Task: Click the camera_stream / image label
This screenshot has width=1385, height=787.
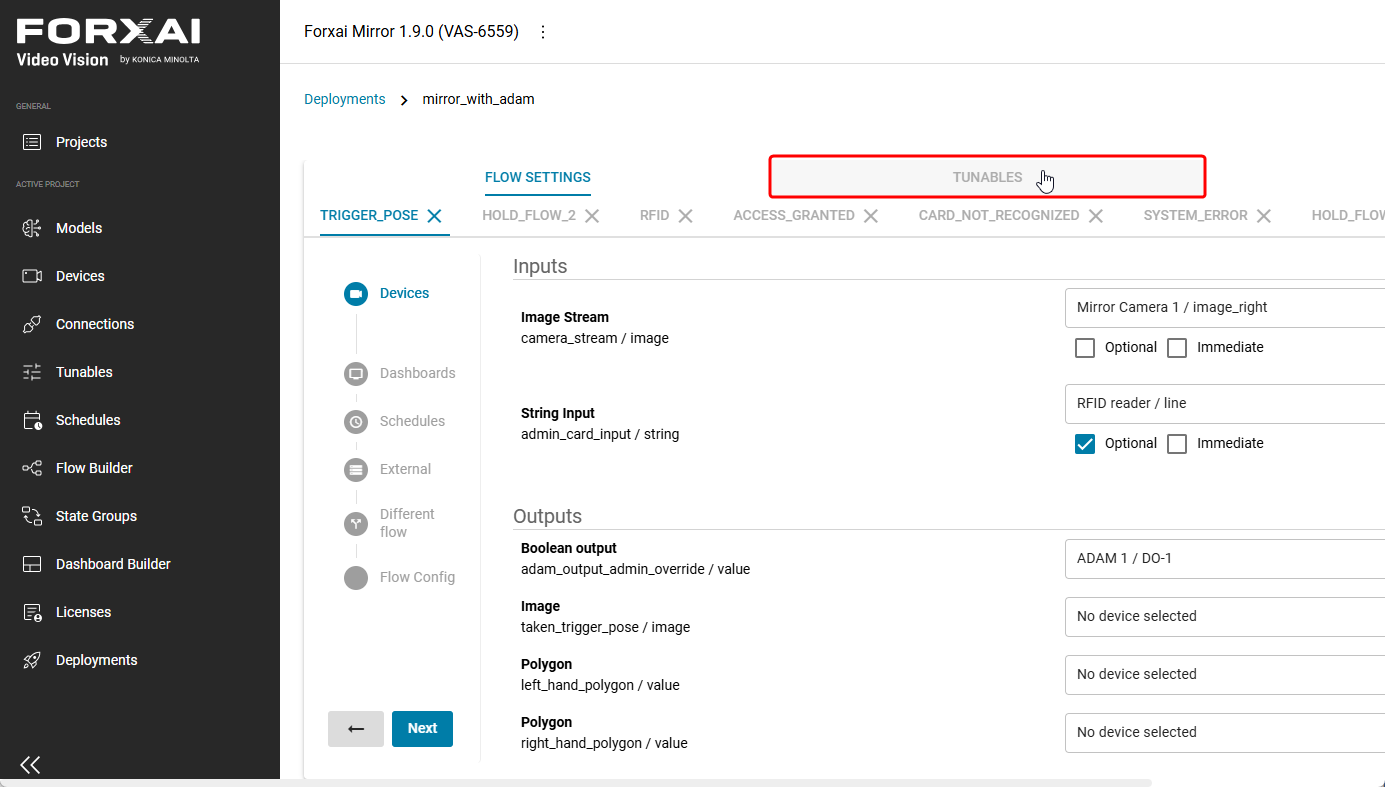Action: click(595, 338)
